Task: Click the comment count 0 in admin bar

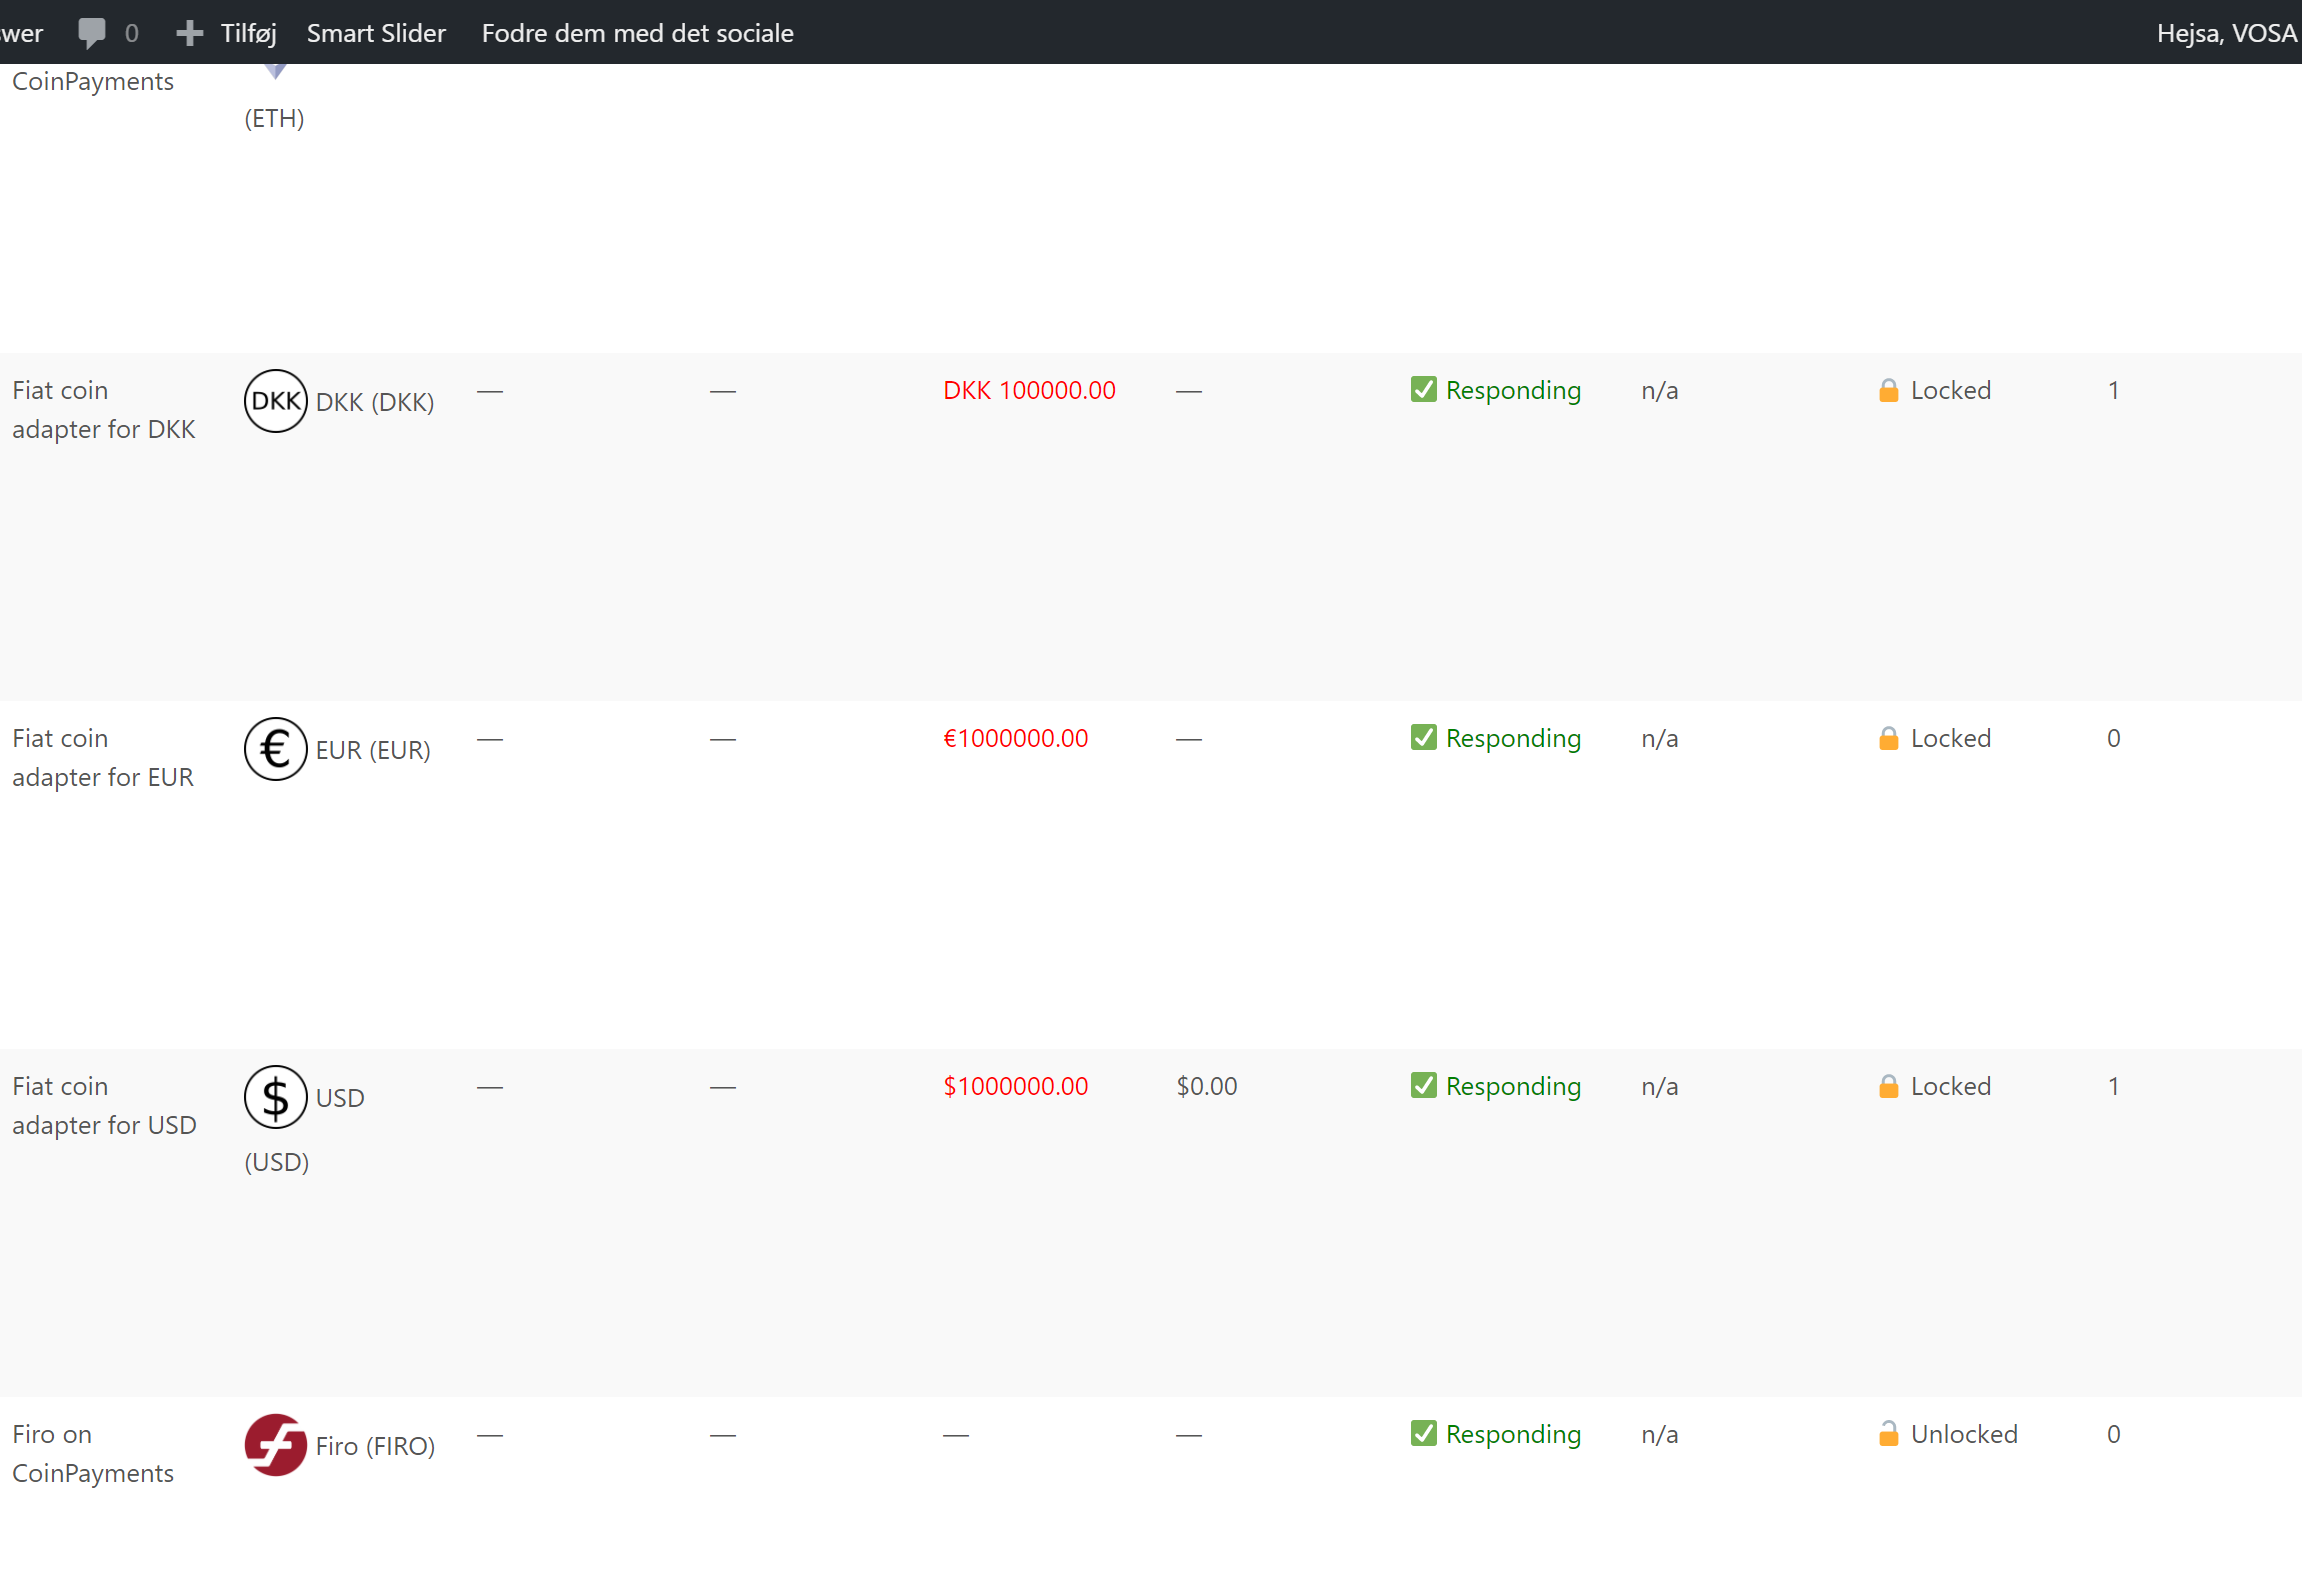Action: point(131,33)
